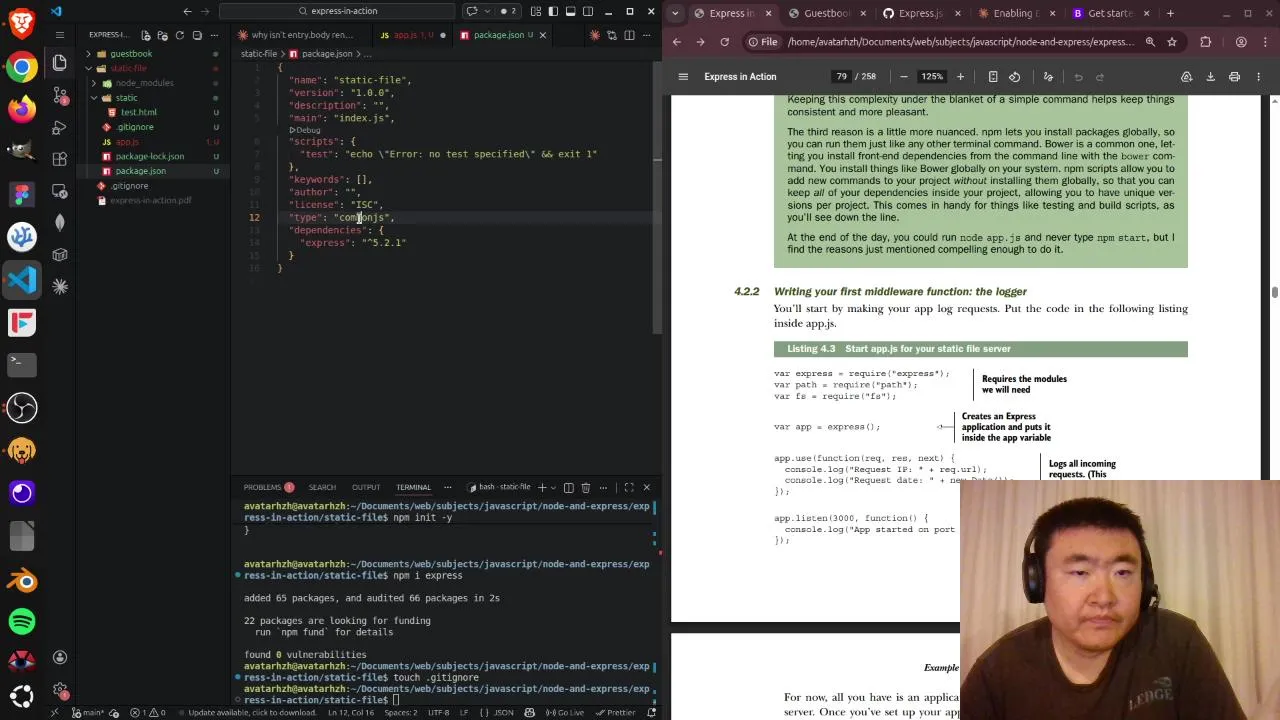Open the PROBLEMS panel tab
The height and width of the screenshot is (720, 1280).
(x=268, y=487)
